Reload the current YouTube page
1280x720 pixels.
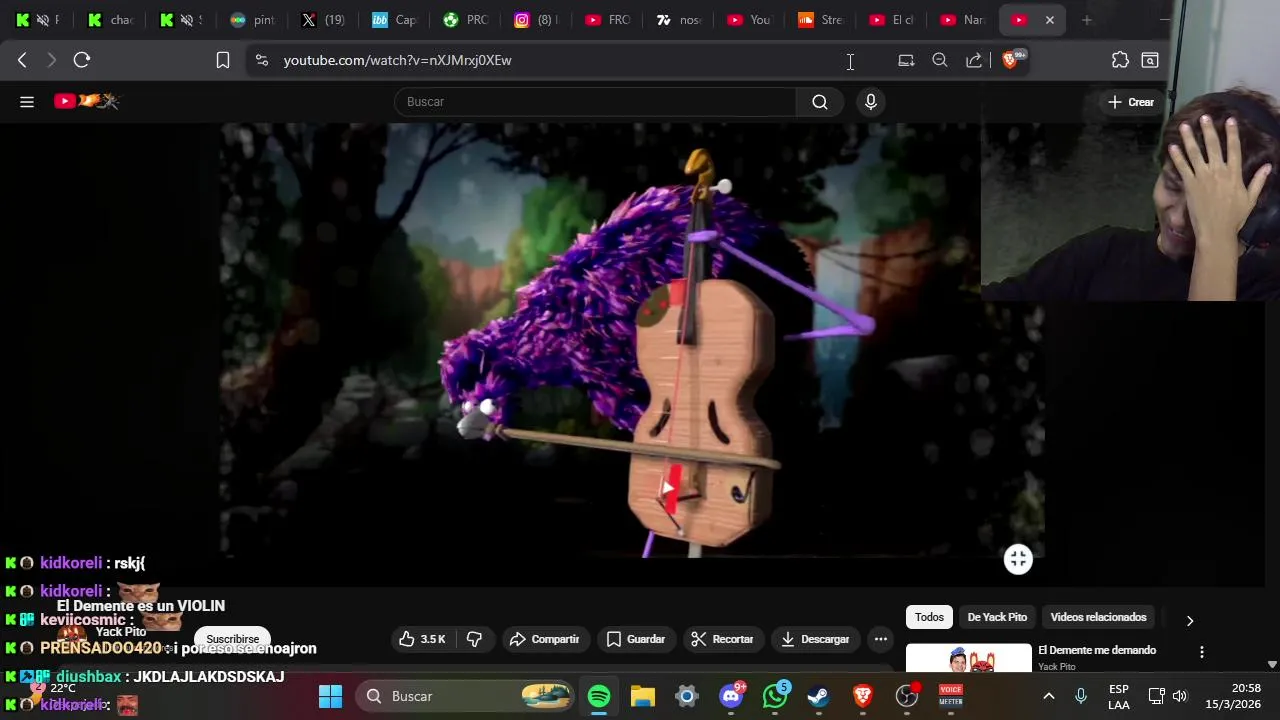tap(82, 60)
